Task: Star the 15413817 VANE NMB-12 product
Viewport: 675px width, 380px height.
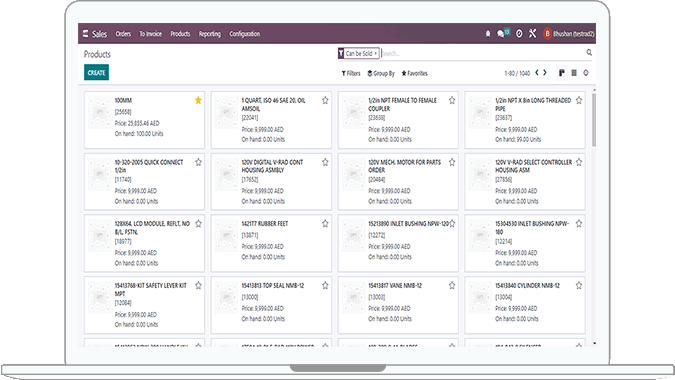Action: tap(452, 285)
